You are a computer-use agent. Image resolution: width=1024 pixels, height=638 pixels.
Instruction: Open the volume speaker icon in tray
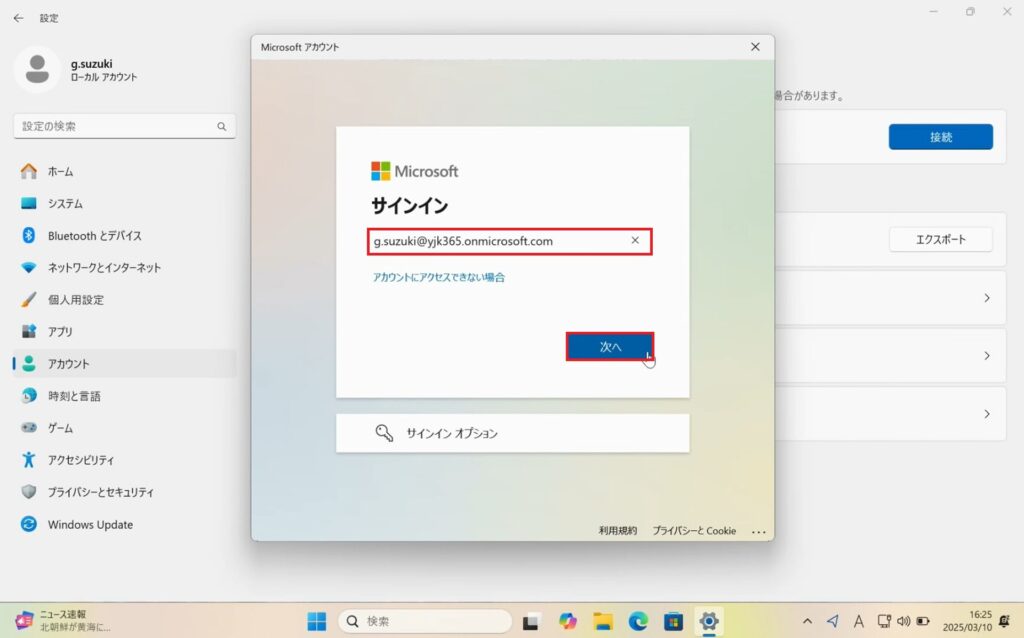[904, 621]
